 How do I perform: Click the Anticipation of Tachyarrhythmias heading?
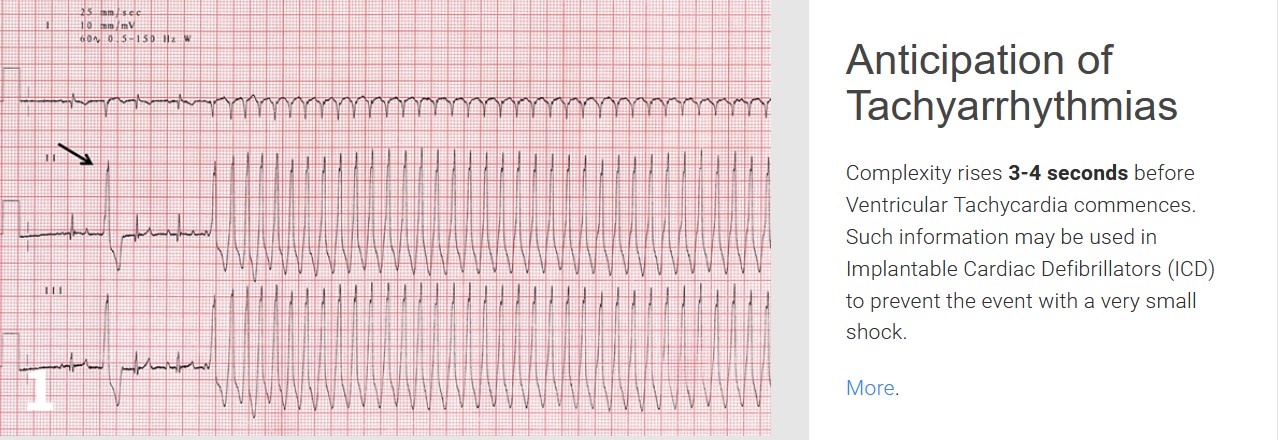tap(1011, 82)
